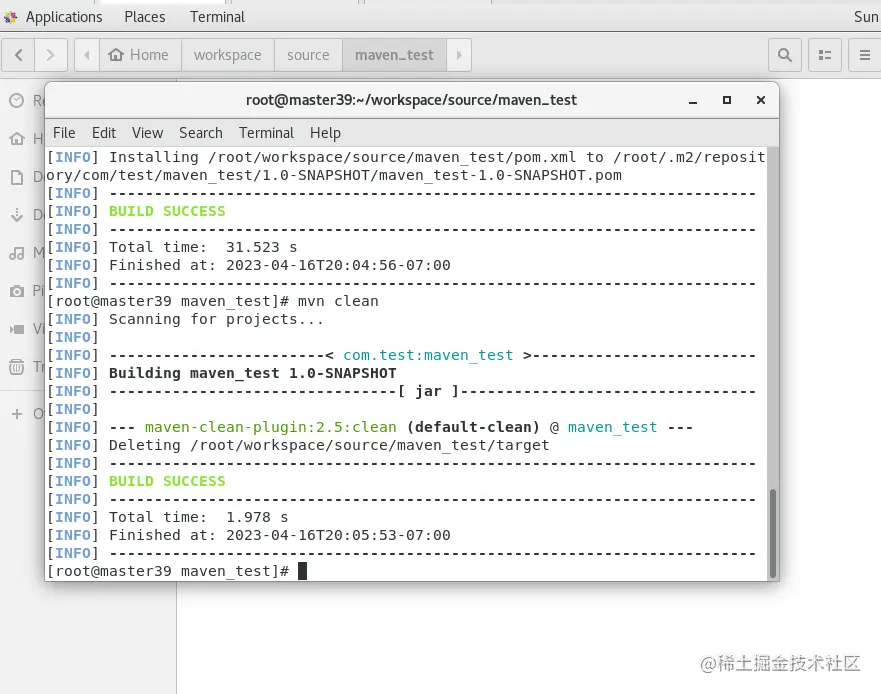Maximize the terminal window
881x694 pixels.
pos(726,100)
